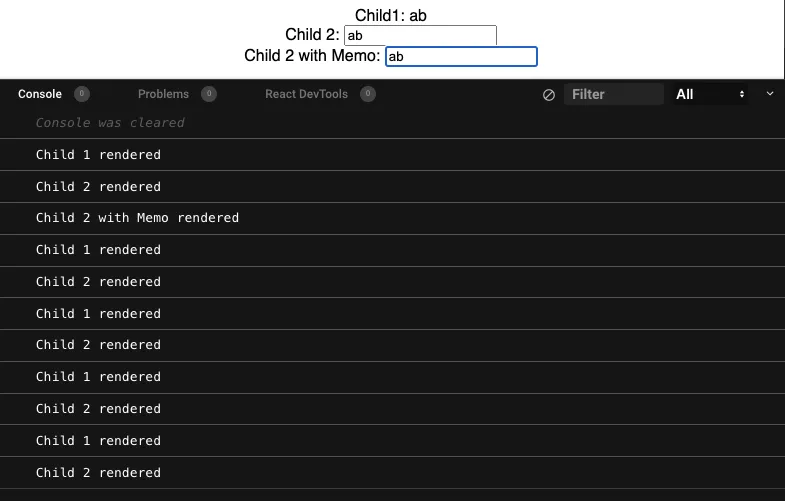The height and width of the screenshot is (501, 785).
Task: Switch to the Console tab
Action: pos(40,94)
